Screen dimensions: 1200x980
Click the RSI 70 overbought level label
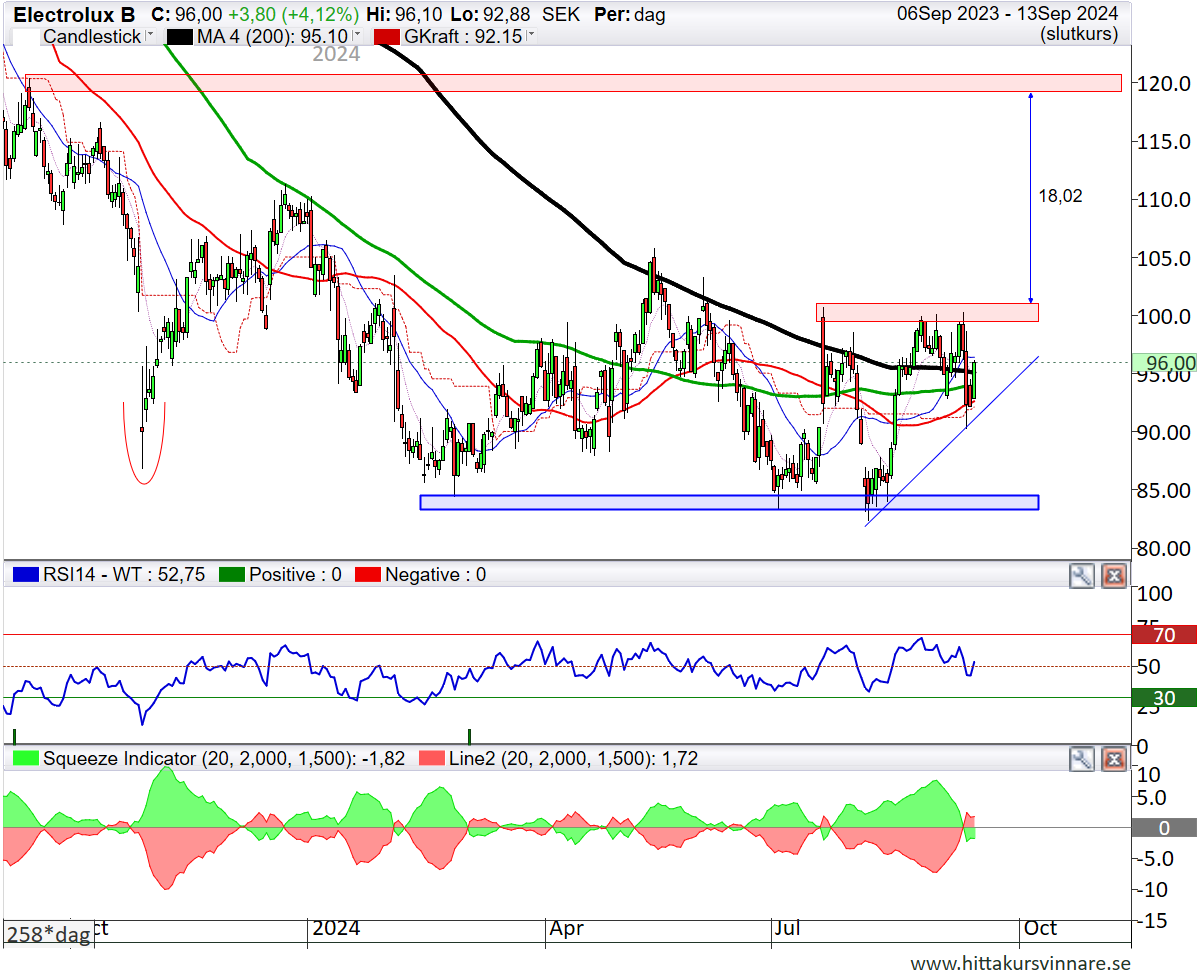click(1163, 634)
